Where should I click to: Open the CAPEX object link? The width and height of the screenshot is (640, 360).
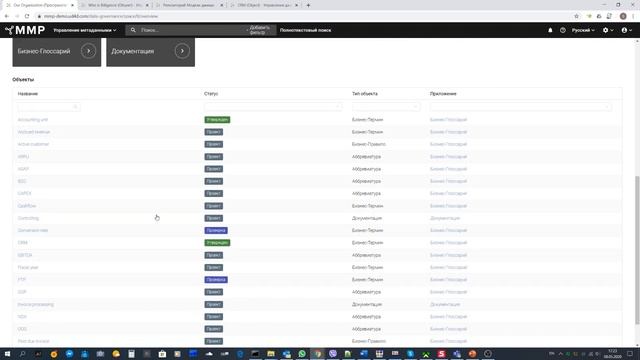click(x=24, y=193)
